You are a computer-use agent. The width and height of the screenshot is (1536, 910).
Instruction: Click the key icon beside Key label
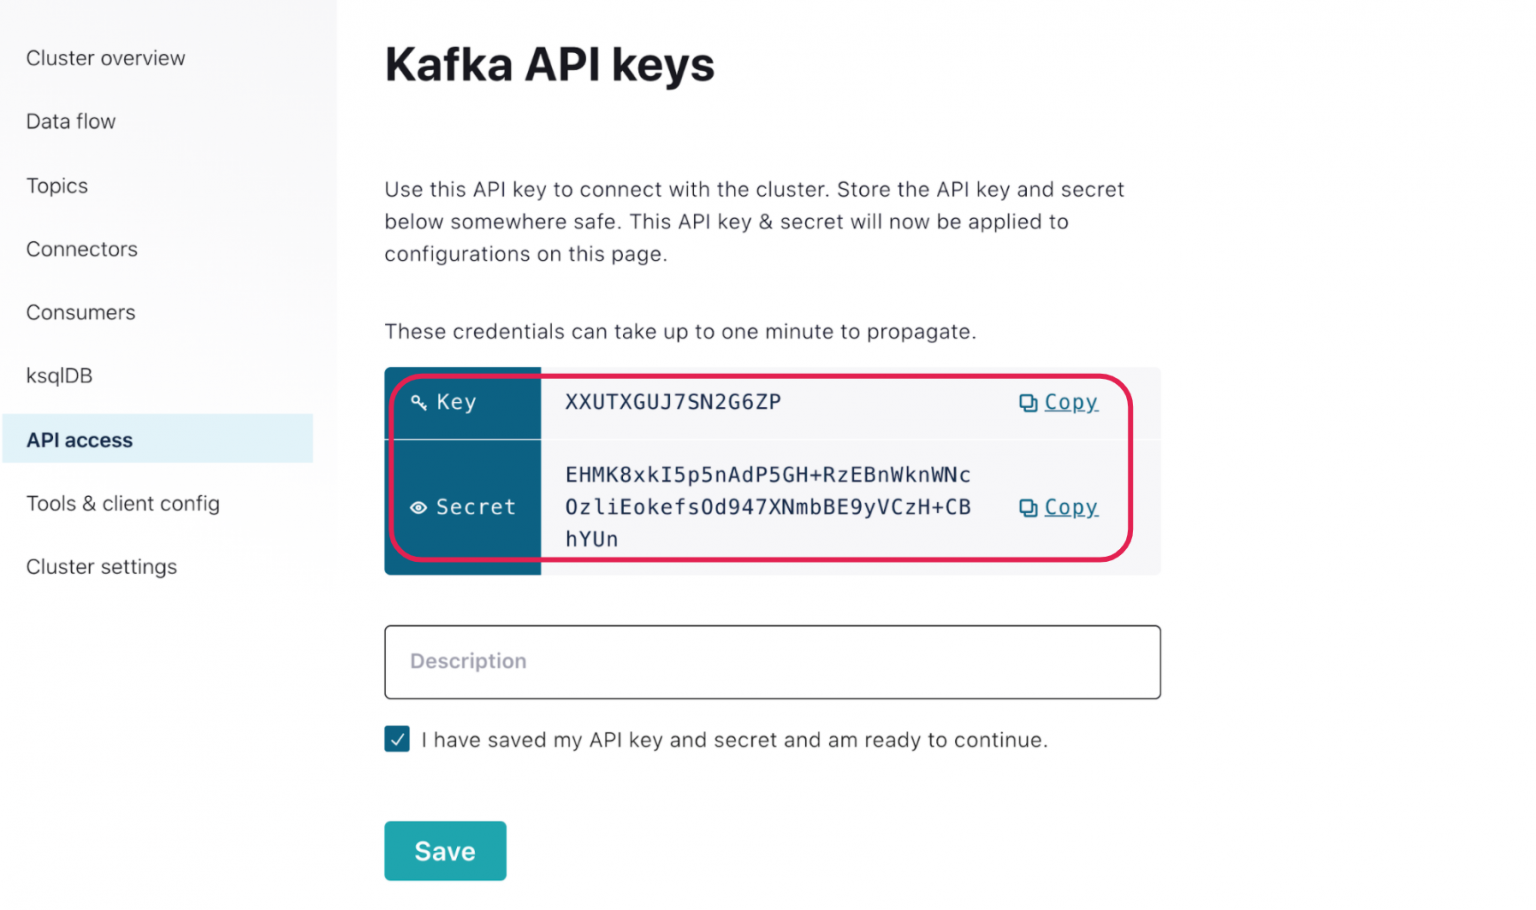coord(418,402)
